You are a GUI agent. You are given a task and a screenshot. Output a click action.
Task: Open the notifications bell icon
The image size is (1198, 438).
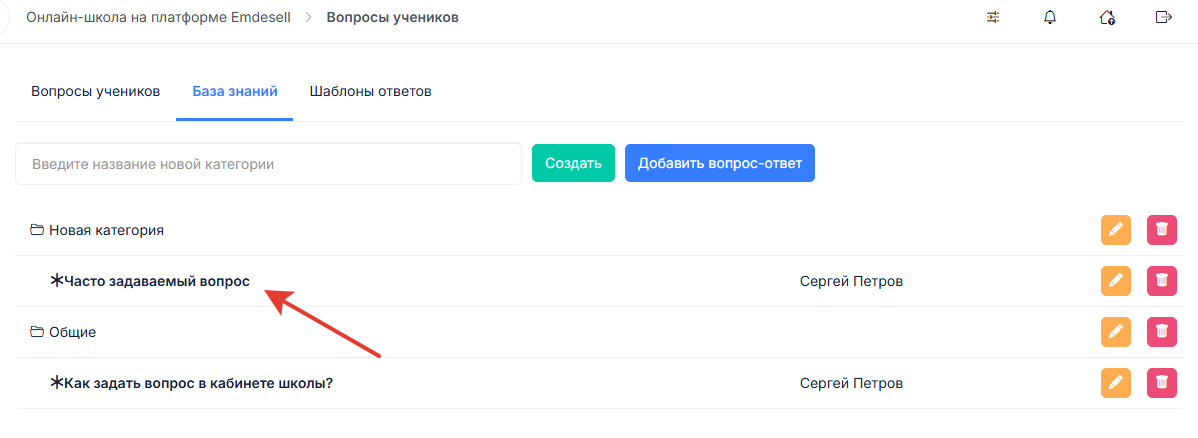pyautogui.click(x=1050, y=17)
